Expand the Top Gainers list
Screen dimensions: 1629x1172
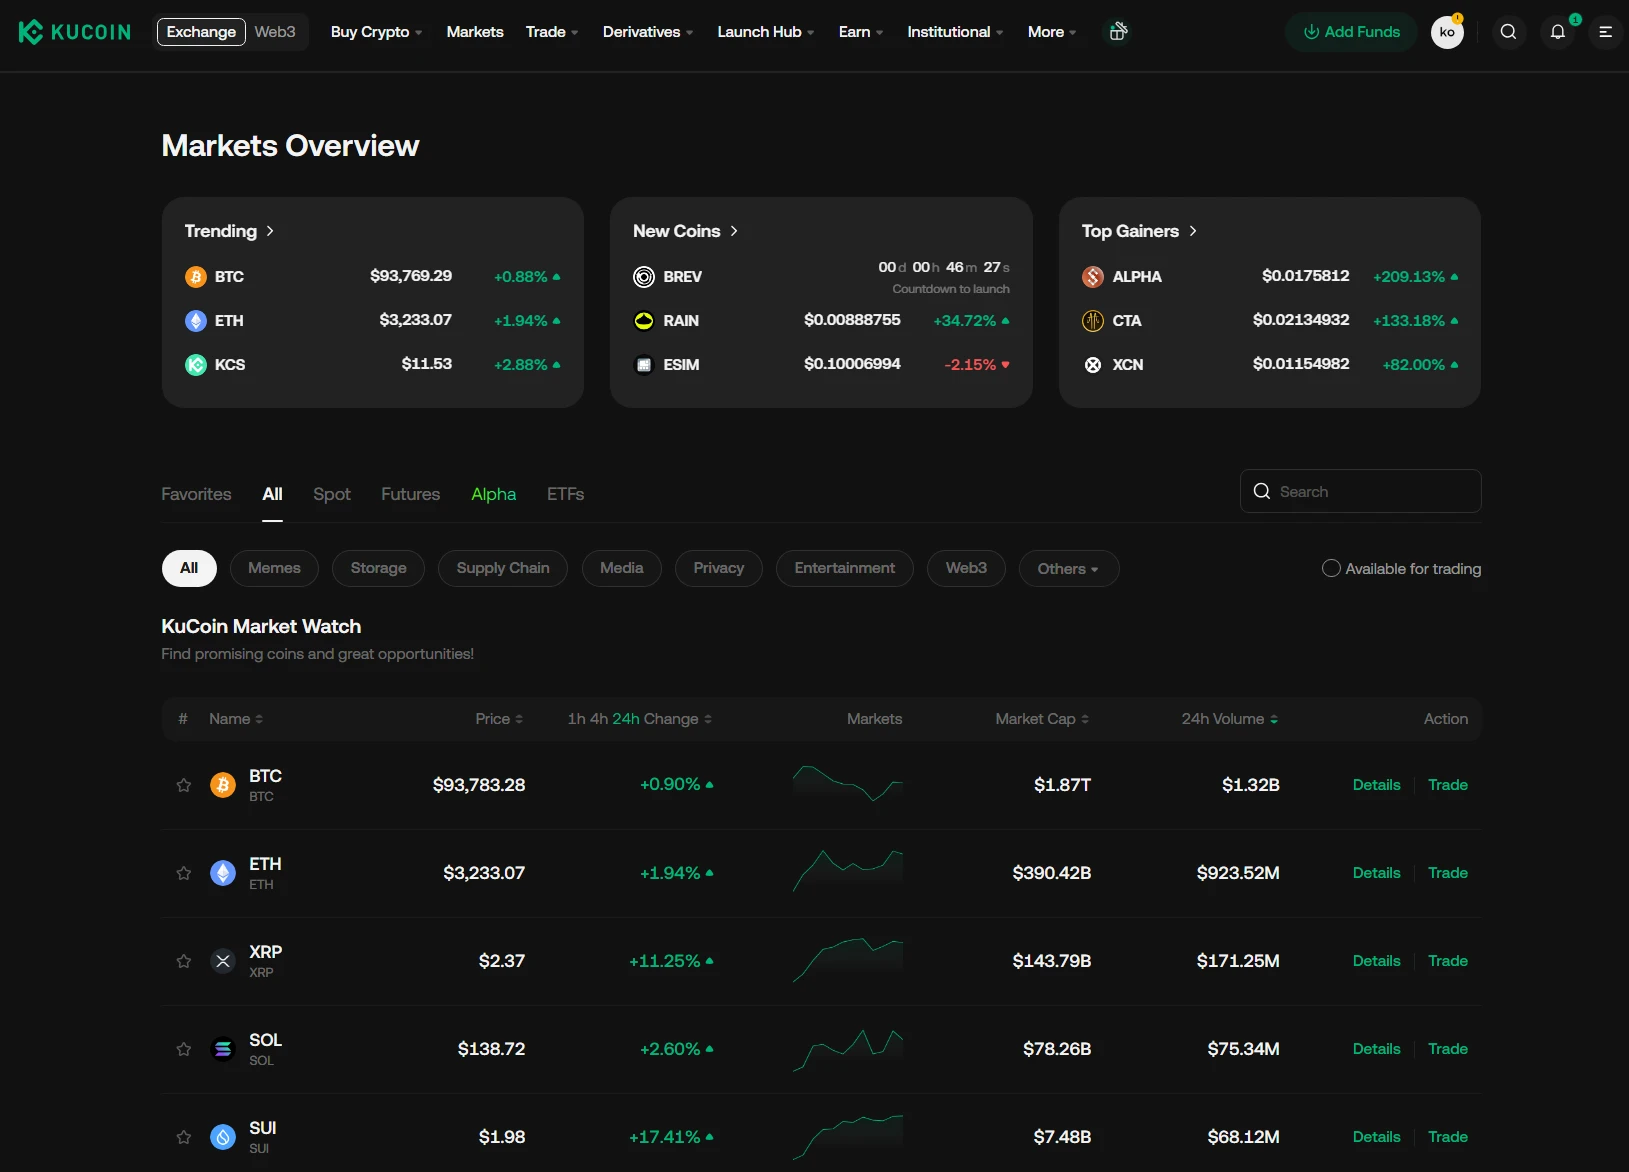(1139, 231)
